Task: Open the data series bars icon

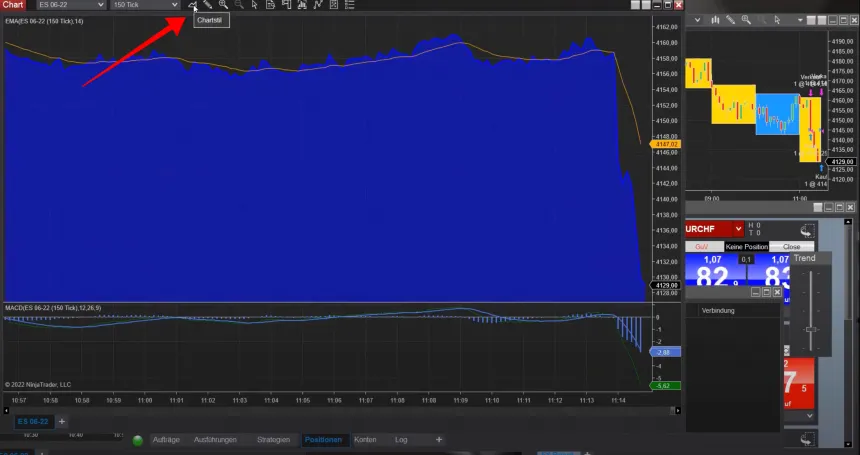Action: [x=302, y=5]
